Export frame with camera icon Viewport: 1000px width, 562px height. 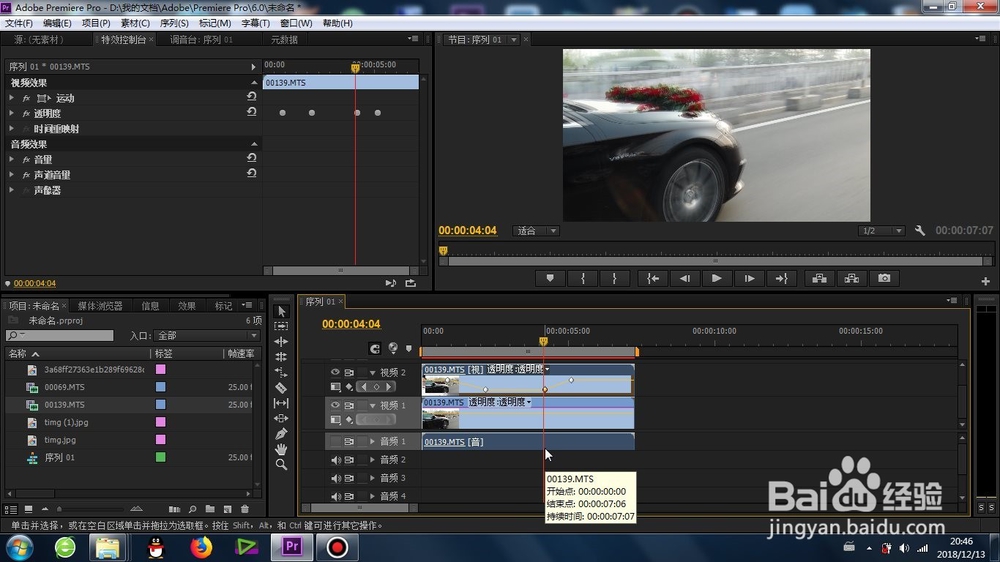click(x=884, y=278)
